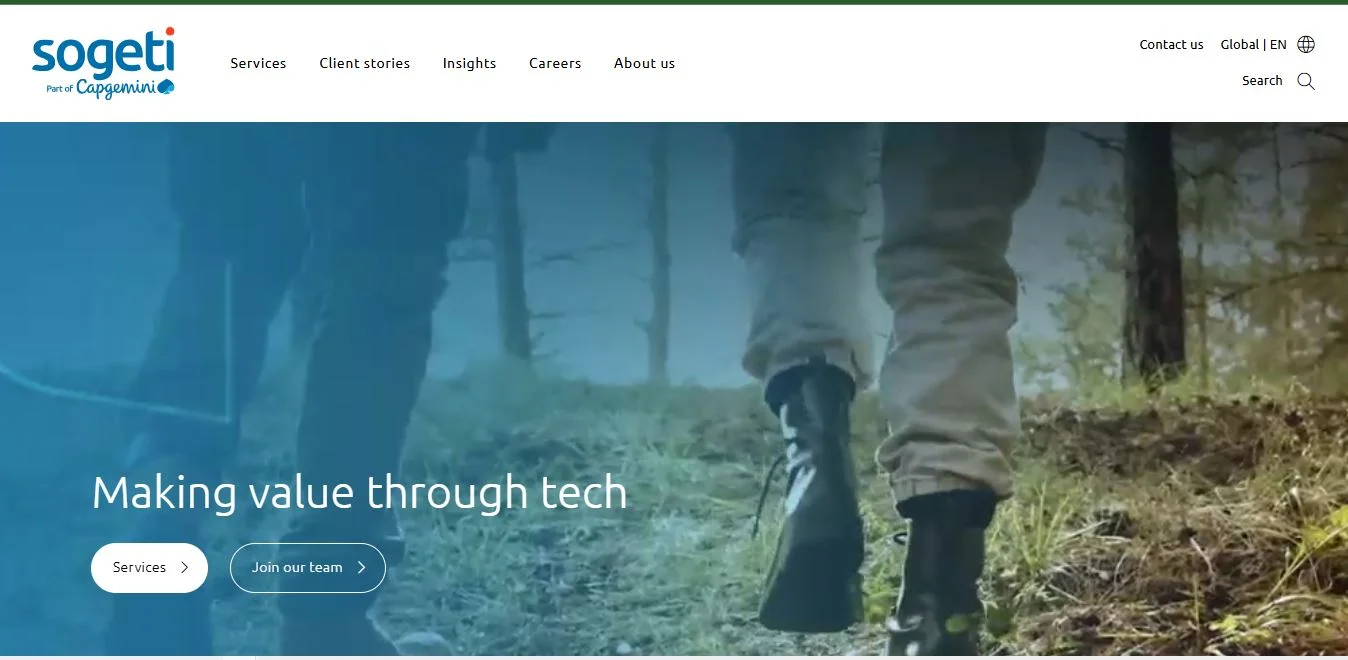Click the magnifying glass search icon
Screen dimensions: 1348x660
tap(1306, 81)
